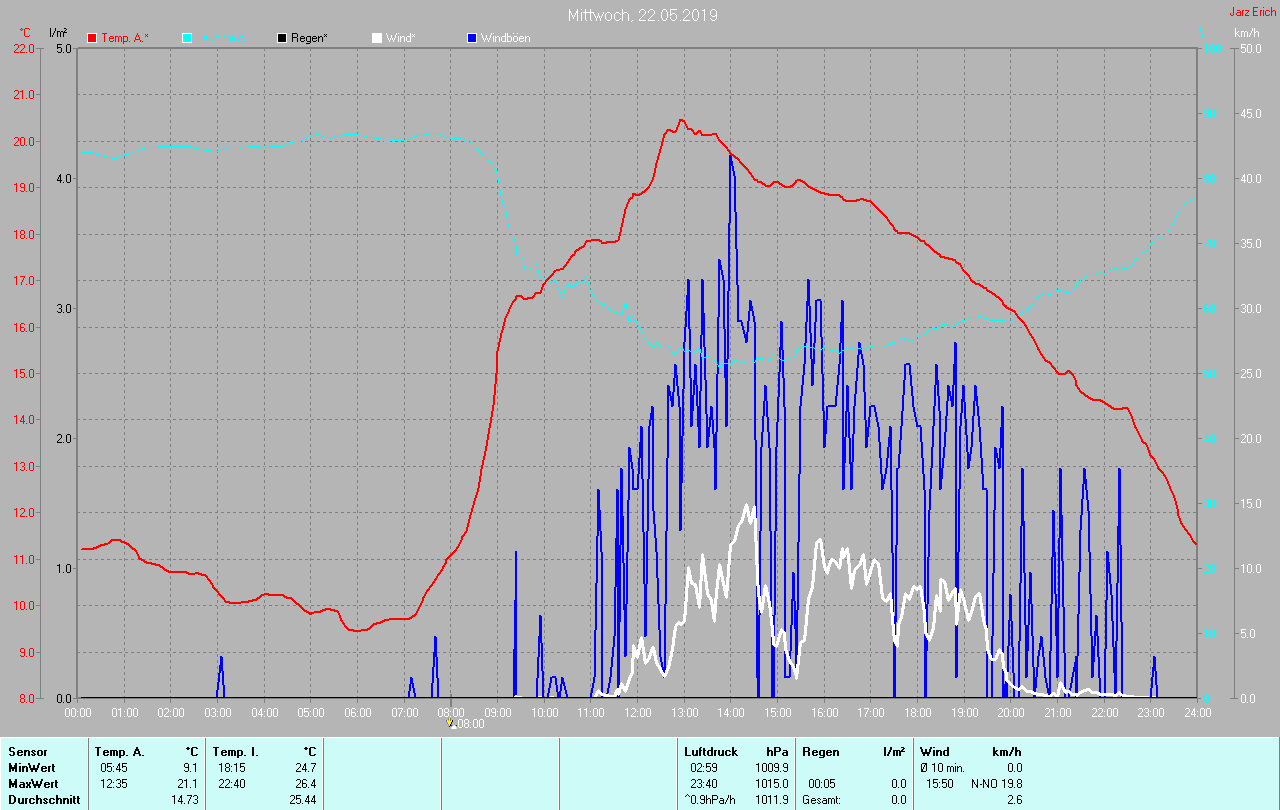Click the maximum time '22:40' for Temp. I.

point(232,784)
